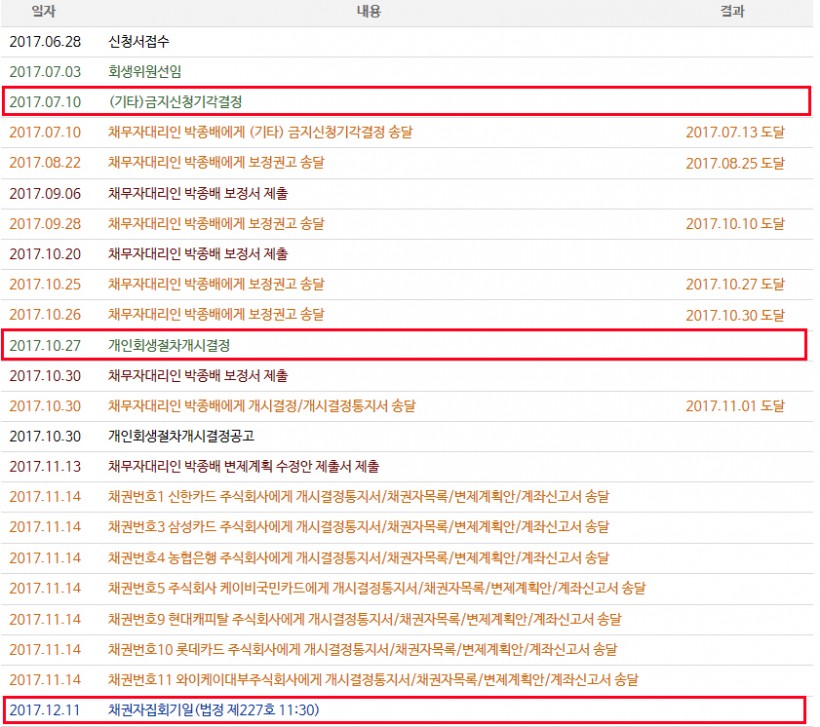
Task: Click the '신청서접수' entry
Action: tap(139, 41)
